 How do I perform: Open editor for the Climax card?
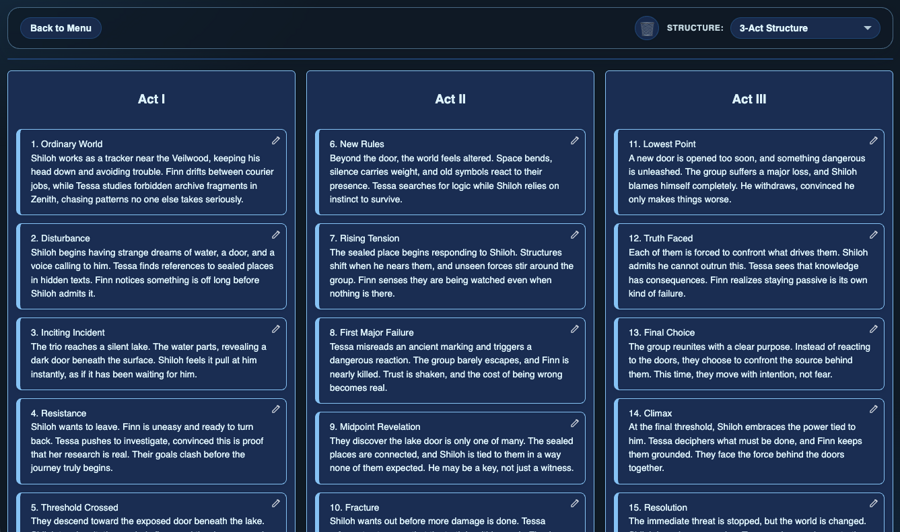point(874,409)
